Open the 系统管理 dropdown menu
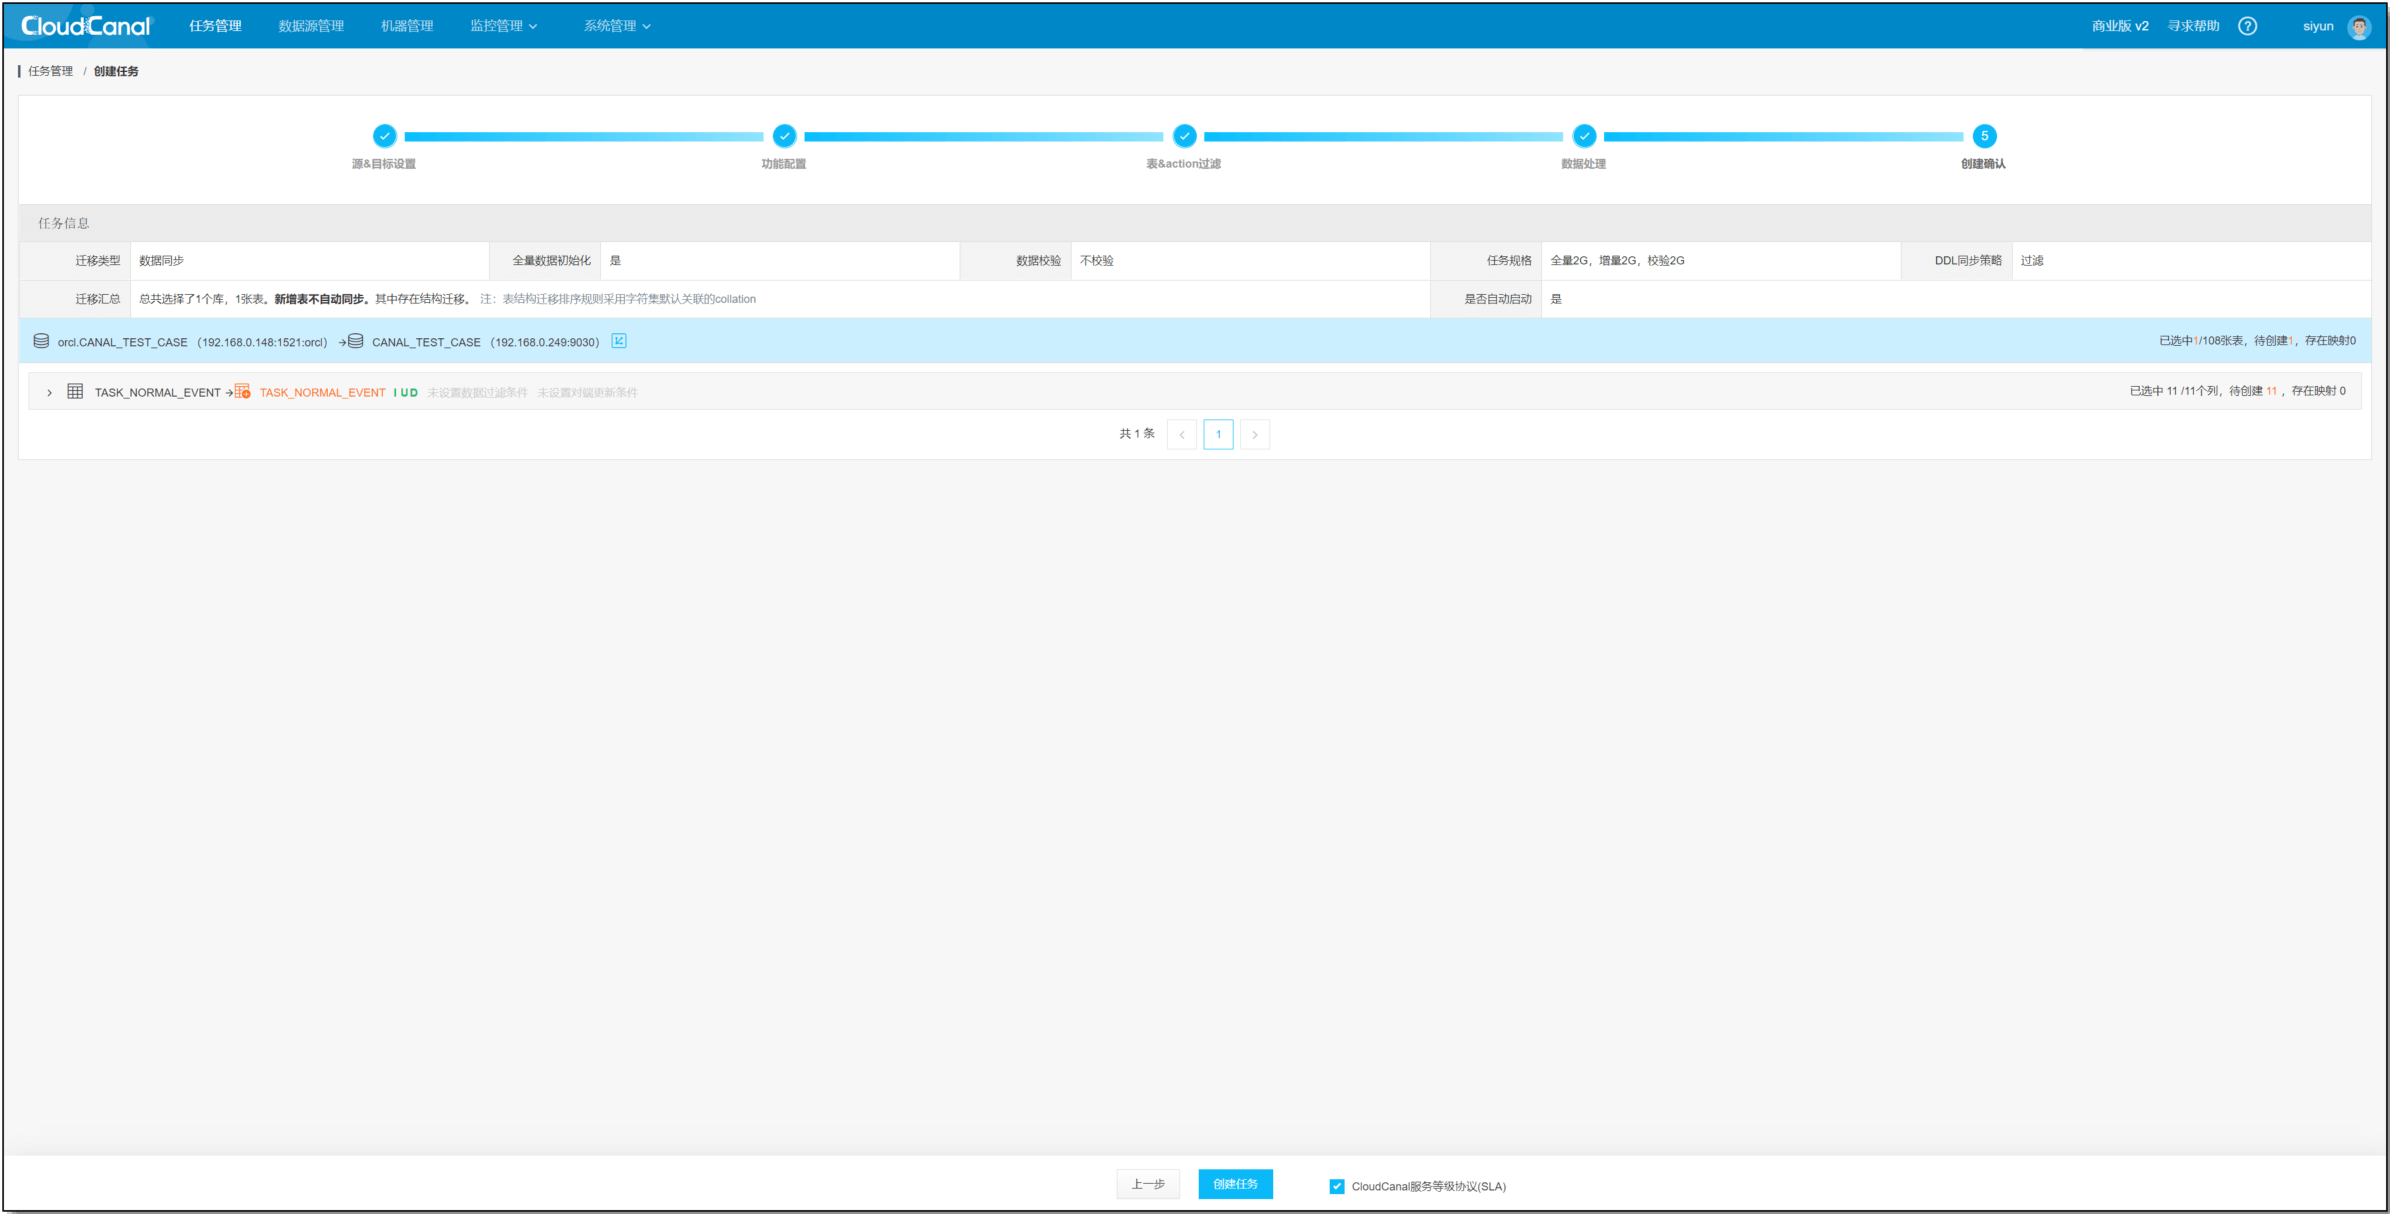The width and height of the screenshot is (2390, 1214). coord(617,26)
